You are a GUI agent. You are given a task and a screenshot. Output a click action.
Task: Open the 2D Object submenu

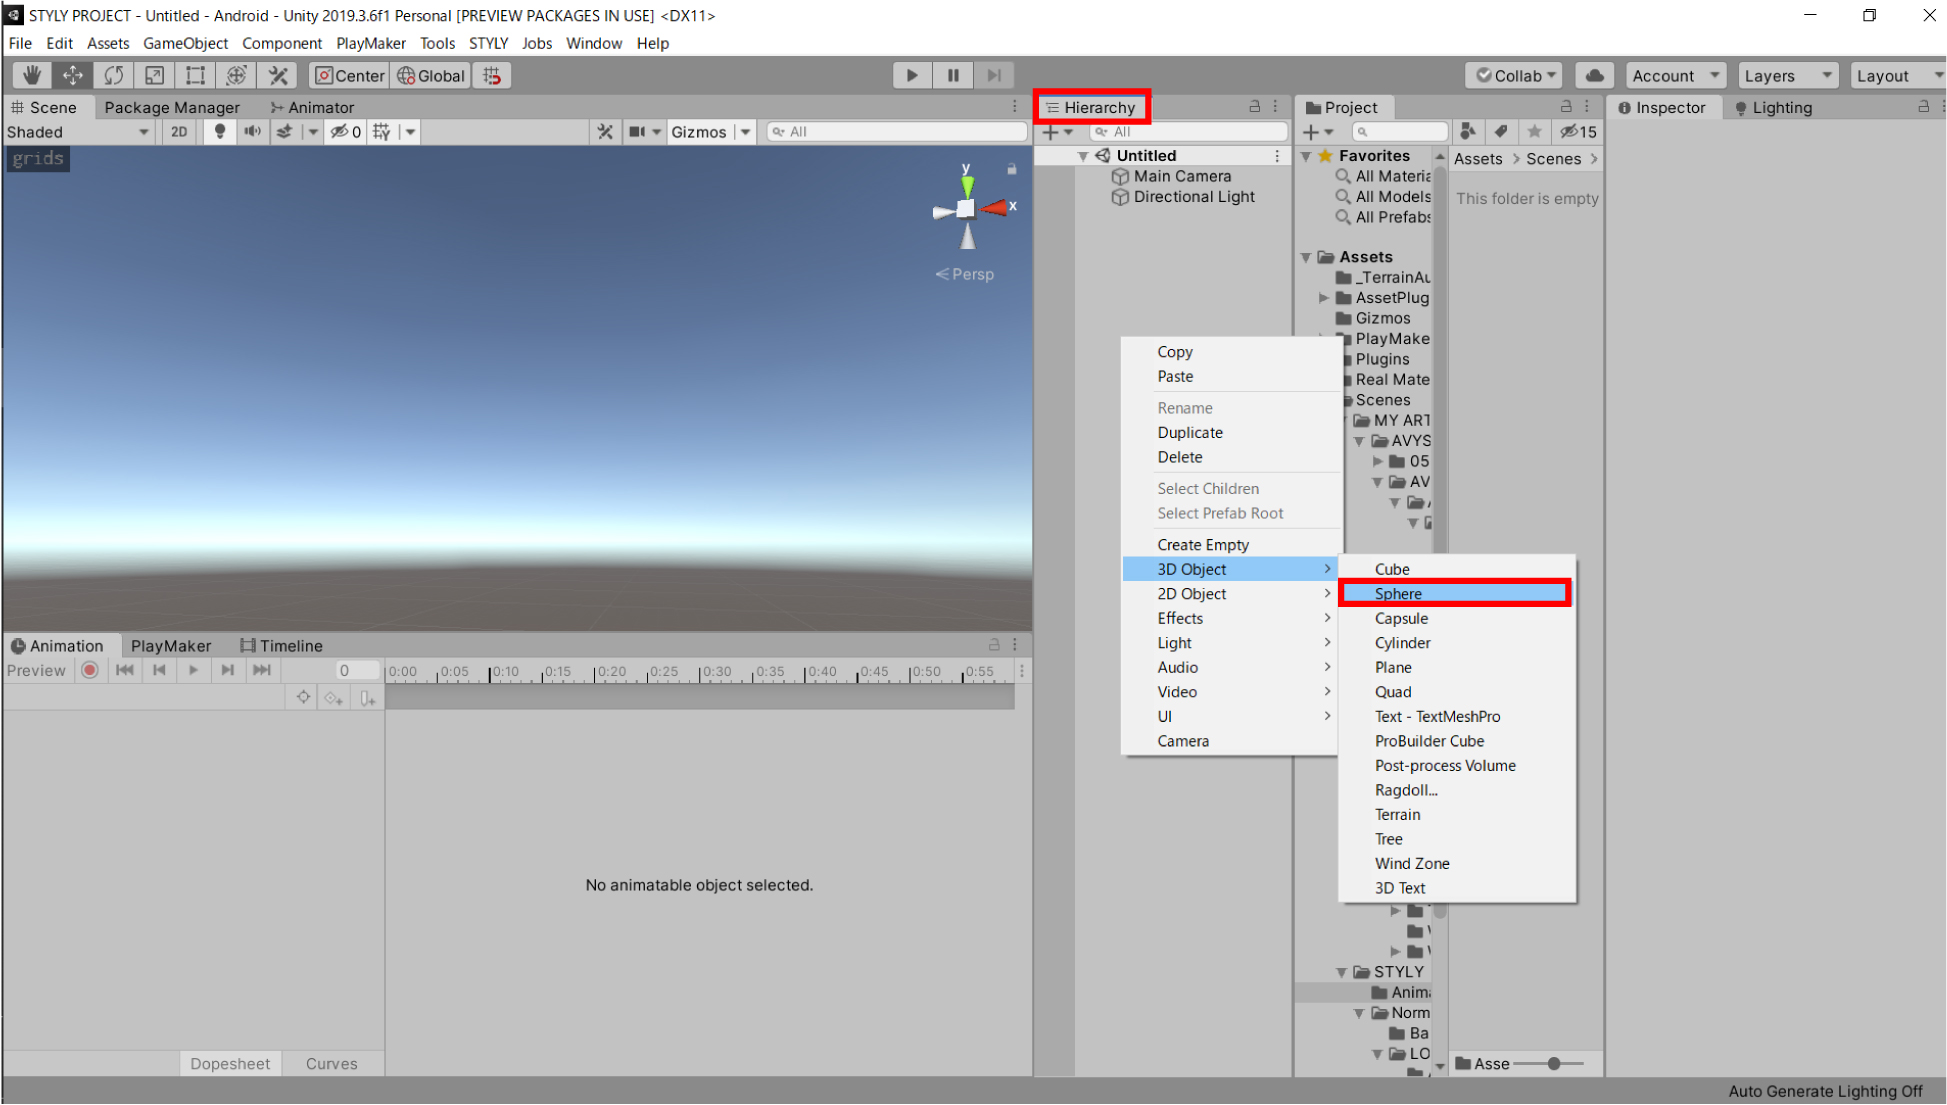1231,593
